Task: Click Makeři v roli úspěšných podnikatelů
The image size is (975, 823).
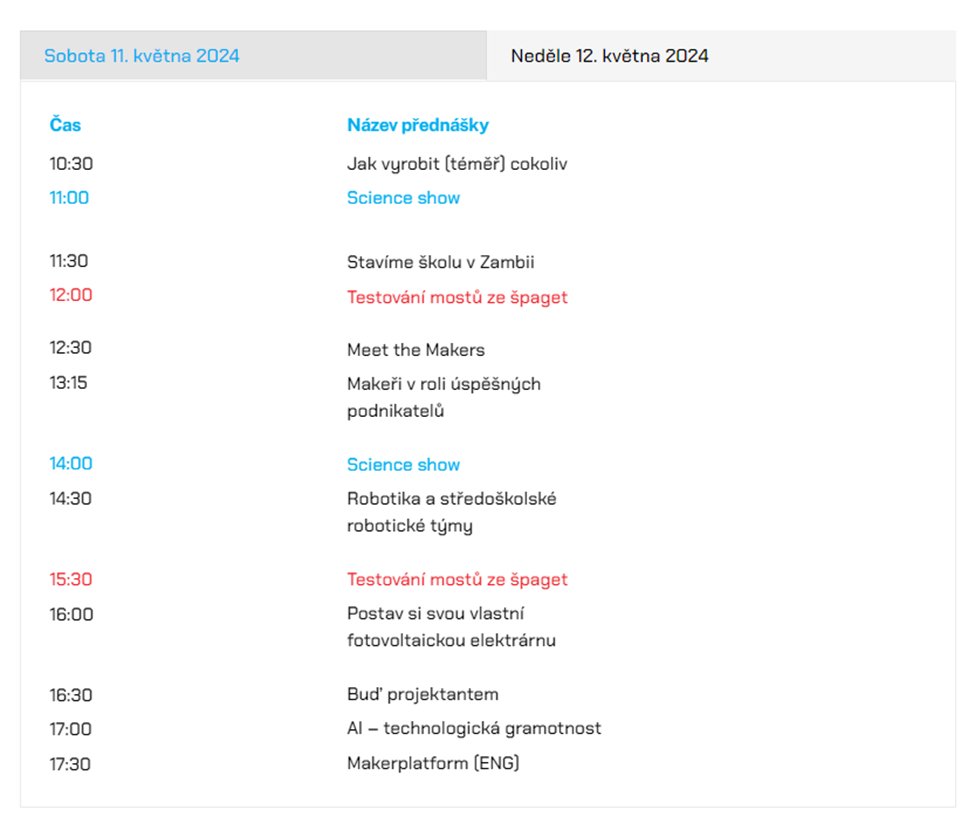Action: (x=443, y=397)
